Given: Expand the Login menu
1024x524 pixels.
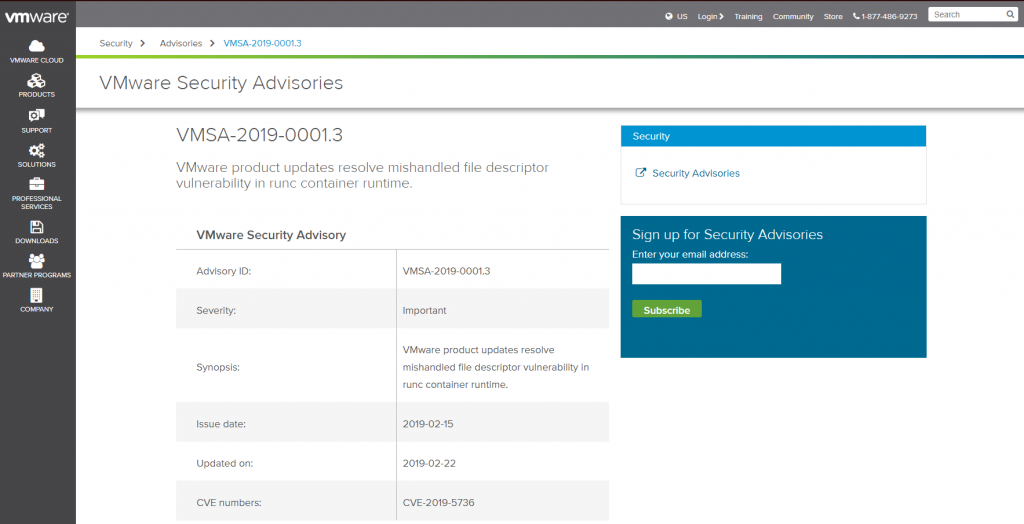Looking at the screenshot, I should 710,16.
